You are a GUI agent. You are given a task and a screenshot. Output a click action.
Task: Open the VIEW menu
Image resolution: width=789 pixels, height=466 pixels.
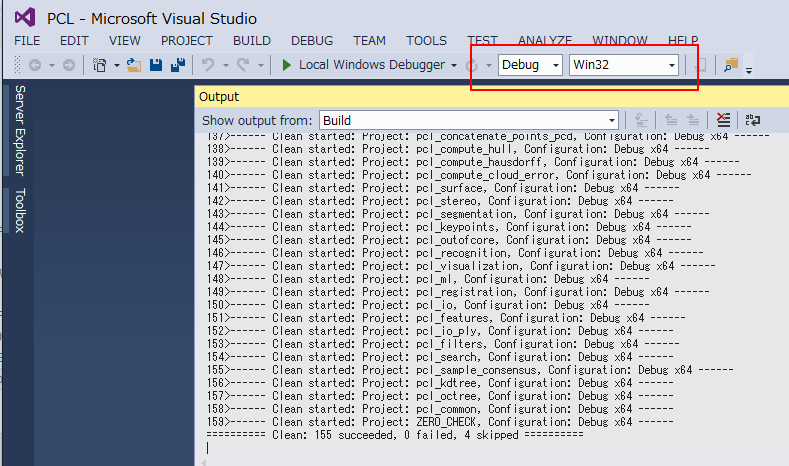click(125, 41)
